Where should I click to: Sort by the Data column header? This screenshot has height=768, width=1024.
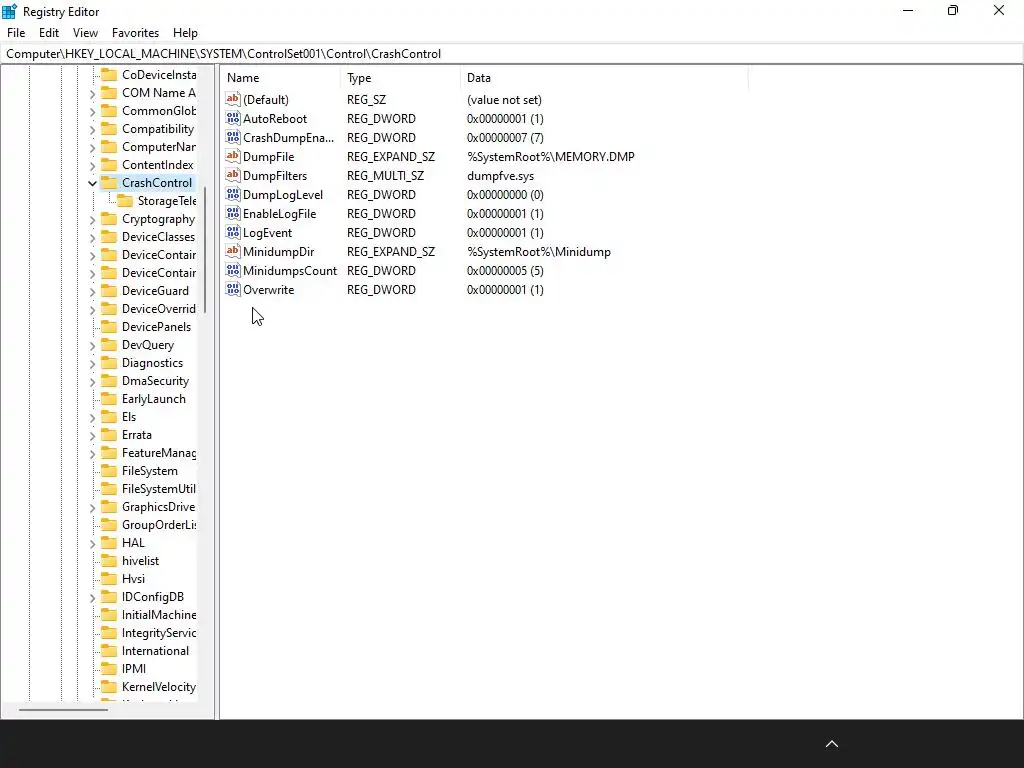[604, 78]
